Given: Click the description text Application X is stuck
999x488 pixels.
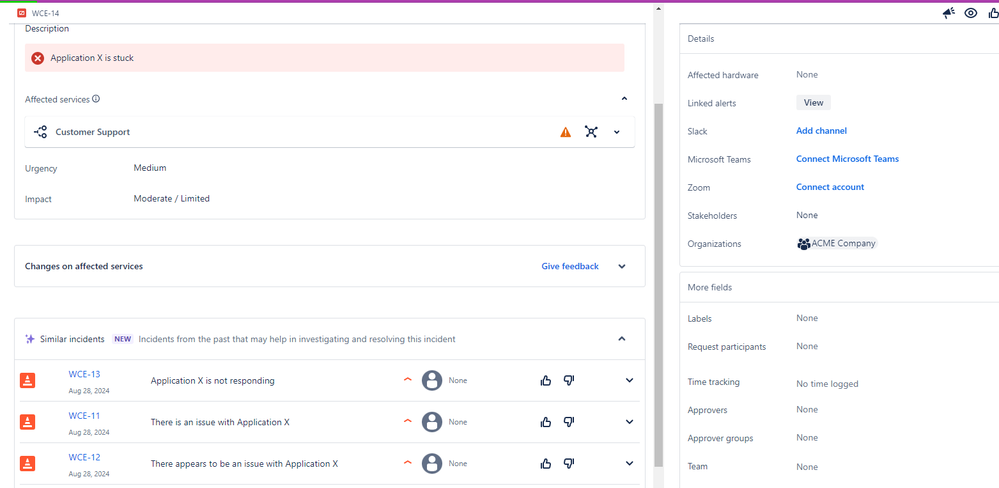Looking at the screenshot, I should tap(92, 58).
